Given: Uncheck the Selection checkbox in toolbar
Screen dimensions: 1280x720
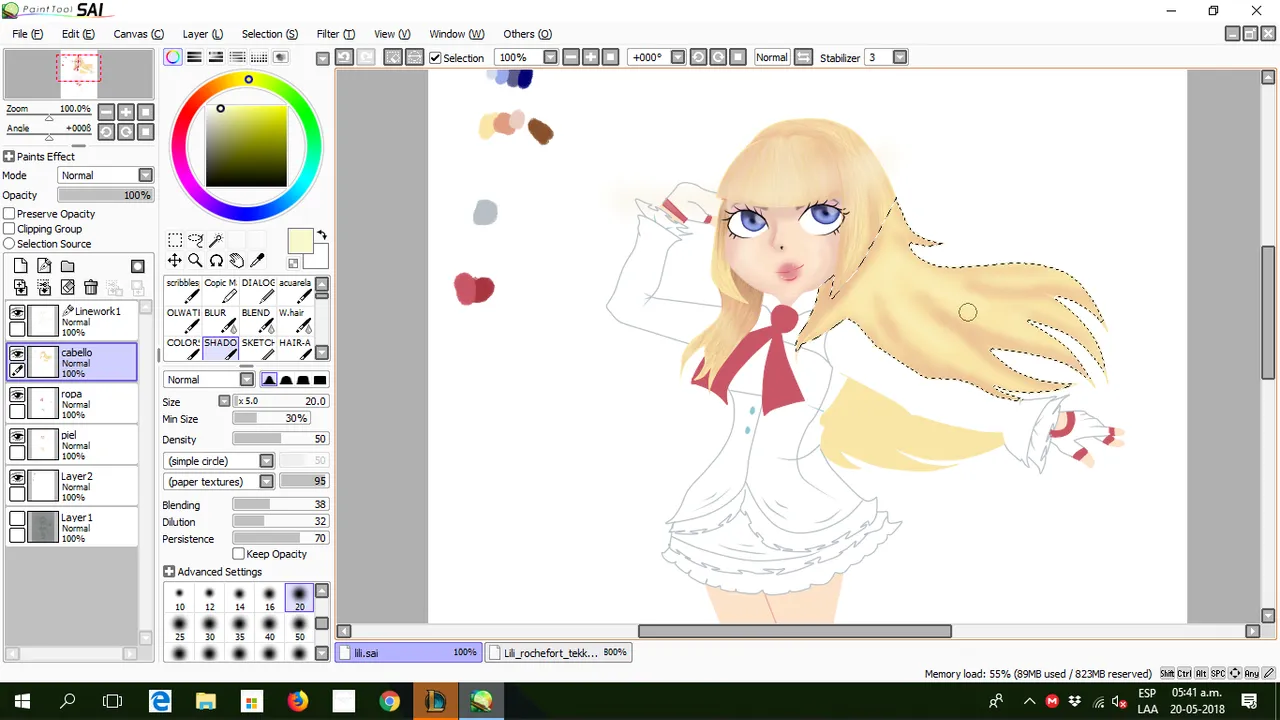Looking at the screenshot, I should click(435, 58).
